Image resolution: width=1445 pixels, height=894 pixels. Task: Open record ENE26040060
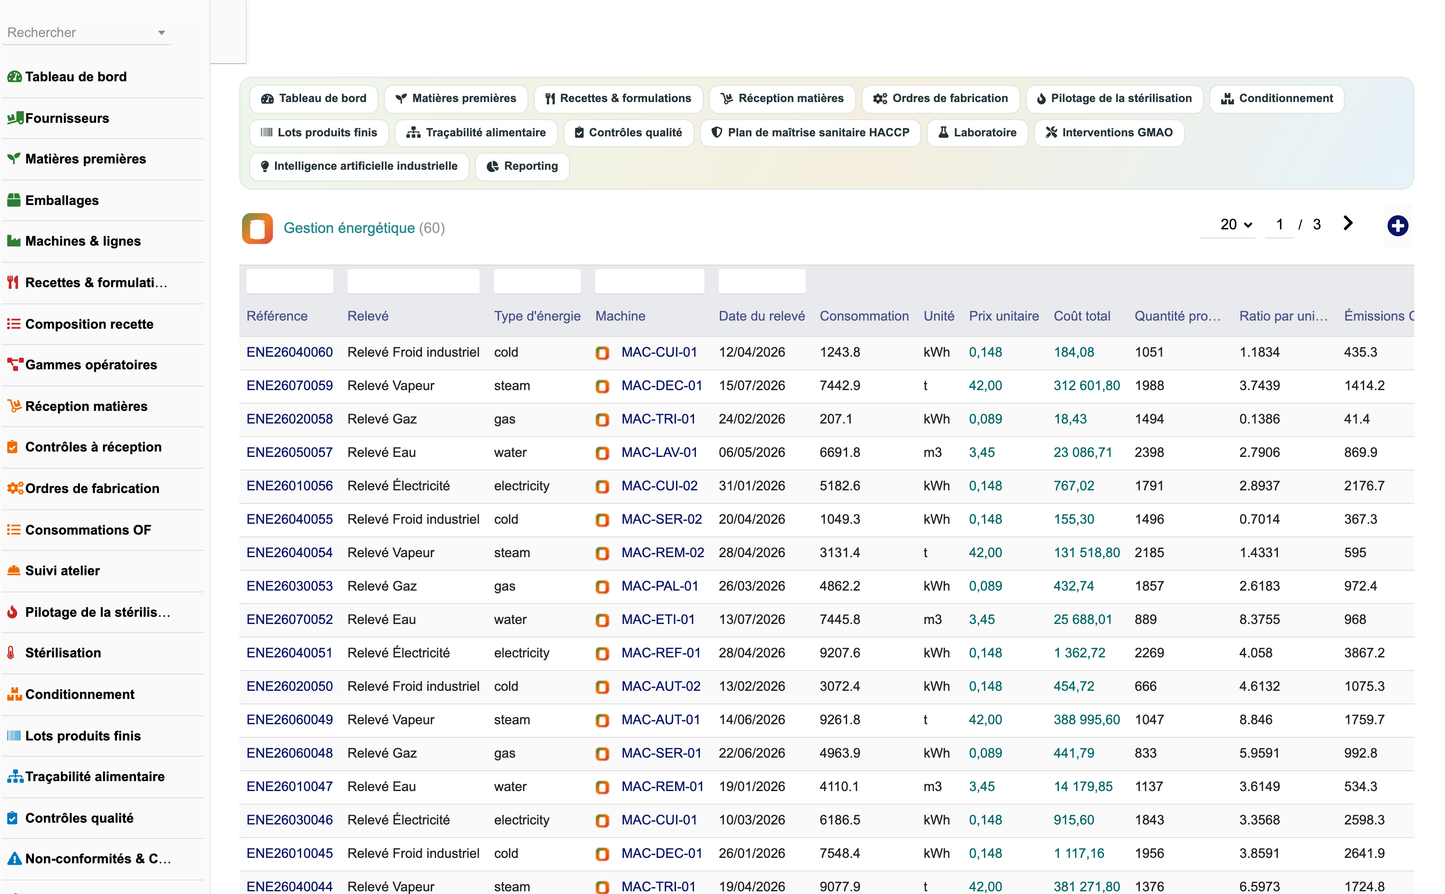[290, 352]
